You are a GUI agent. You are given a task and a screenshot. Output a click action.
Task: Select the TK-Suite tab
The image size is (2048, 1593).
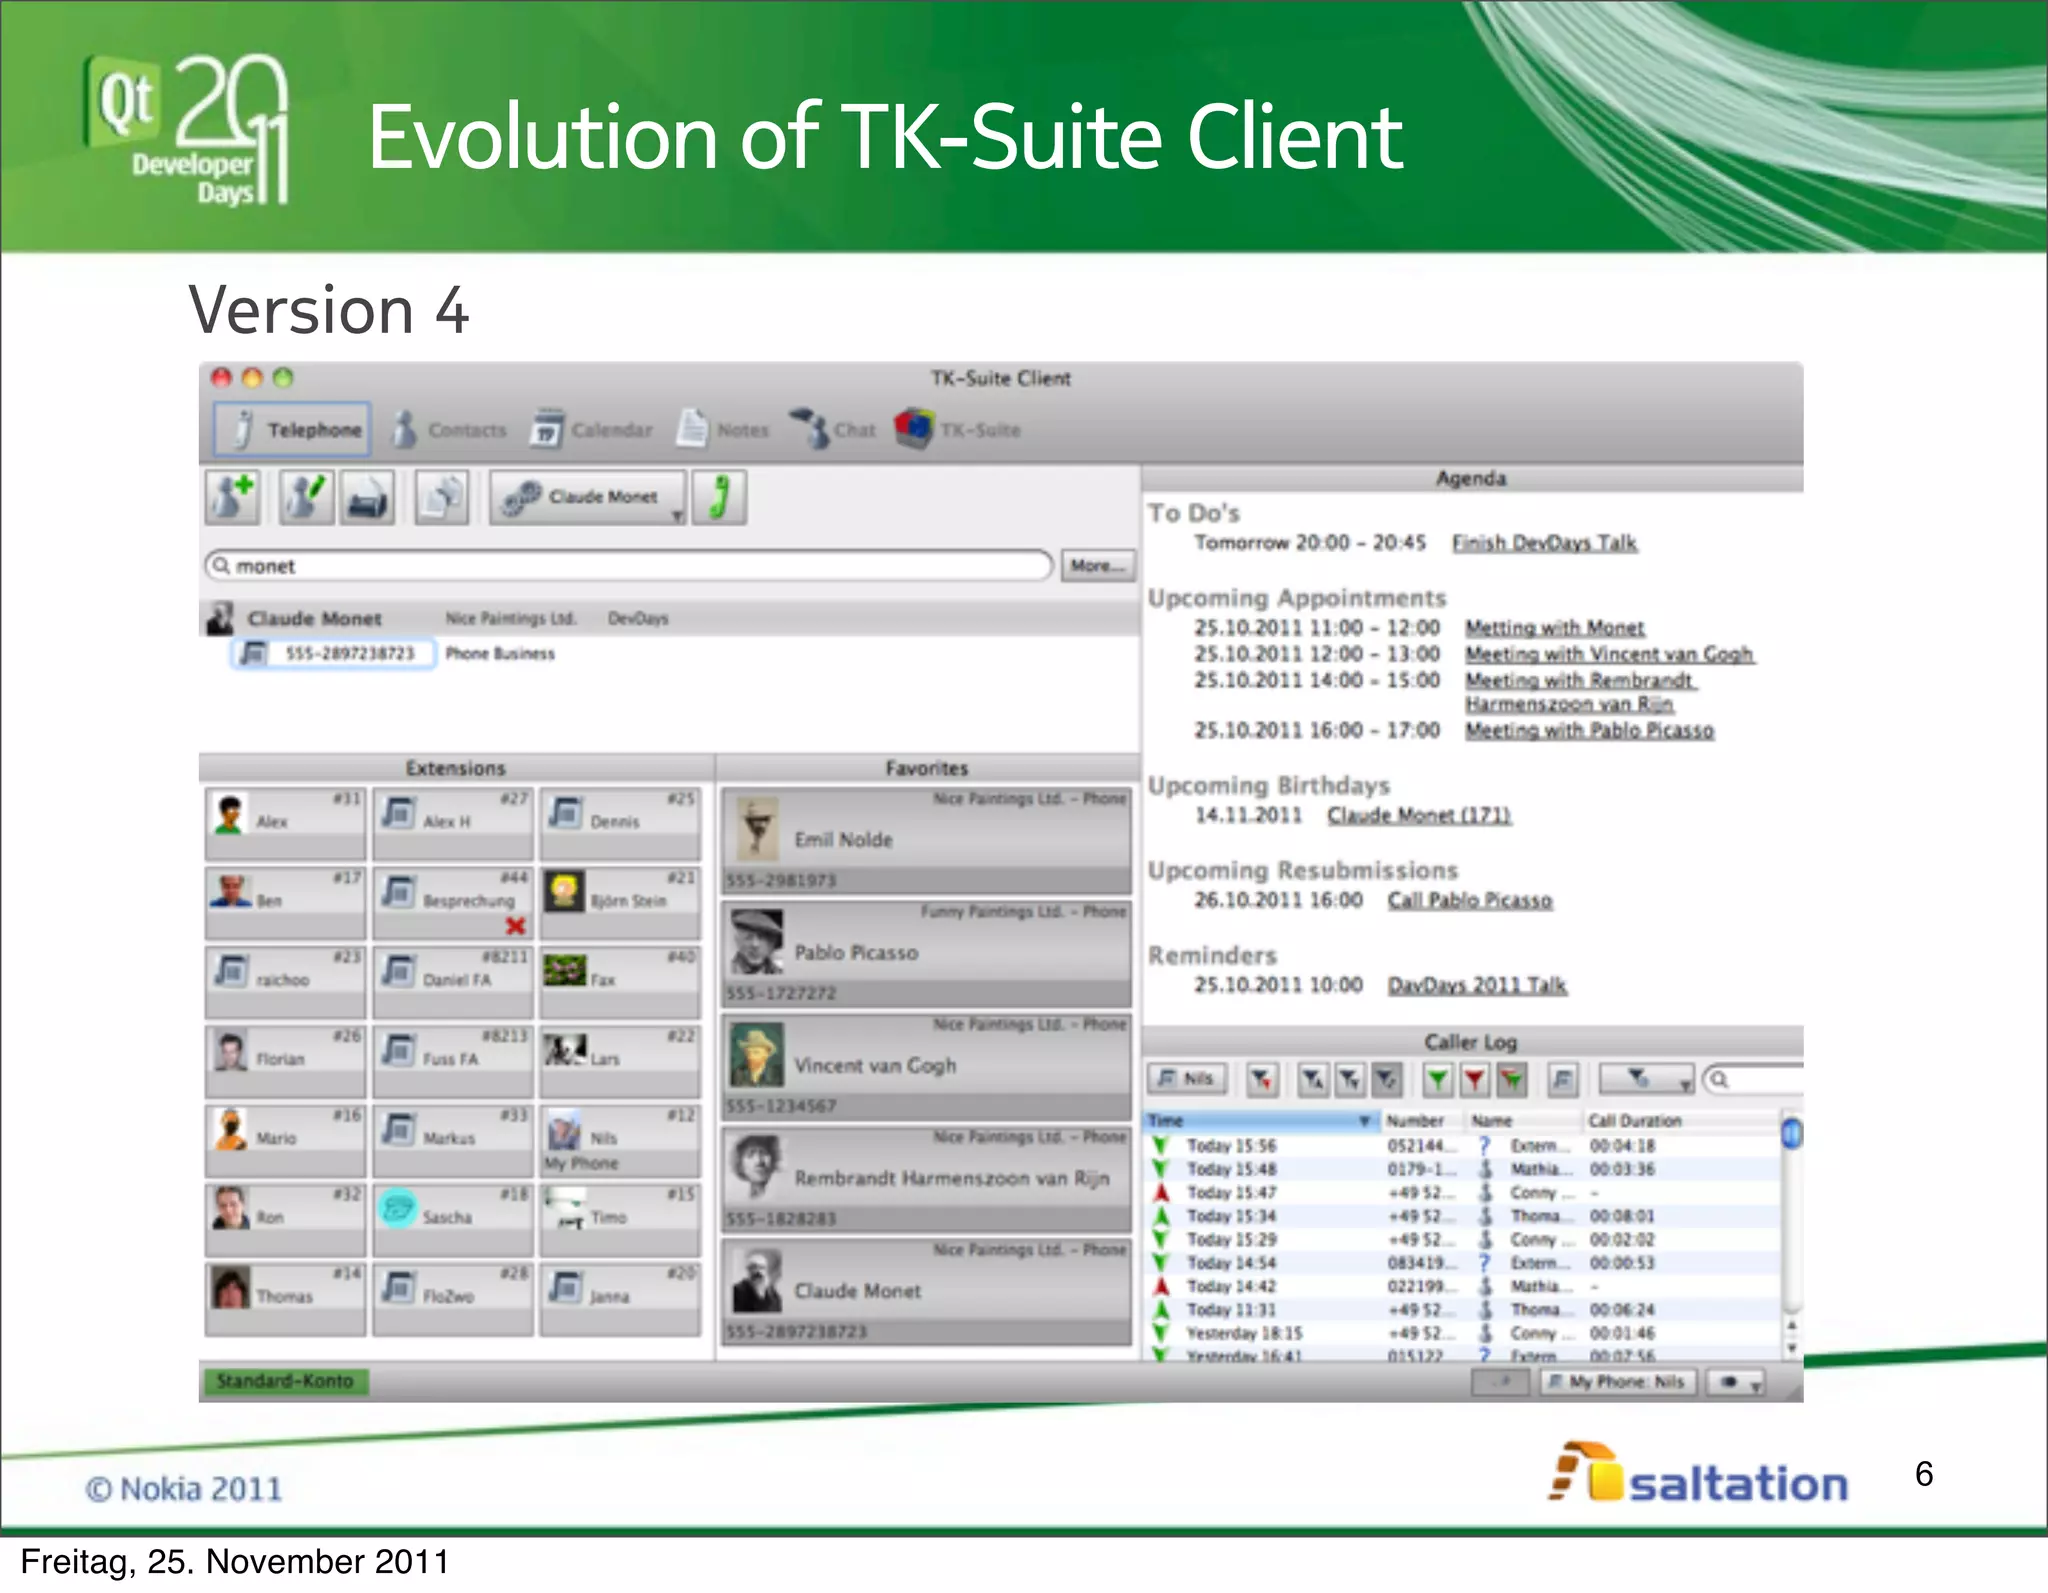click(957, 430)
